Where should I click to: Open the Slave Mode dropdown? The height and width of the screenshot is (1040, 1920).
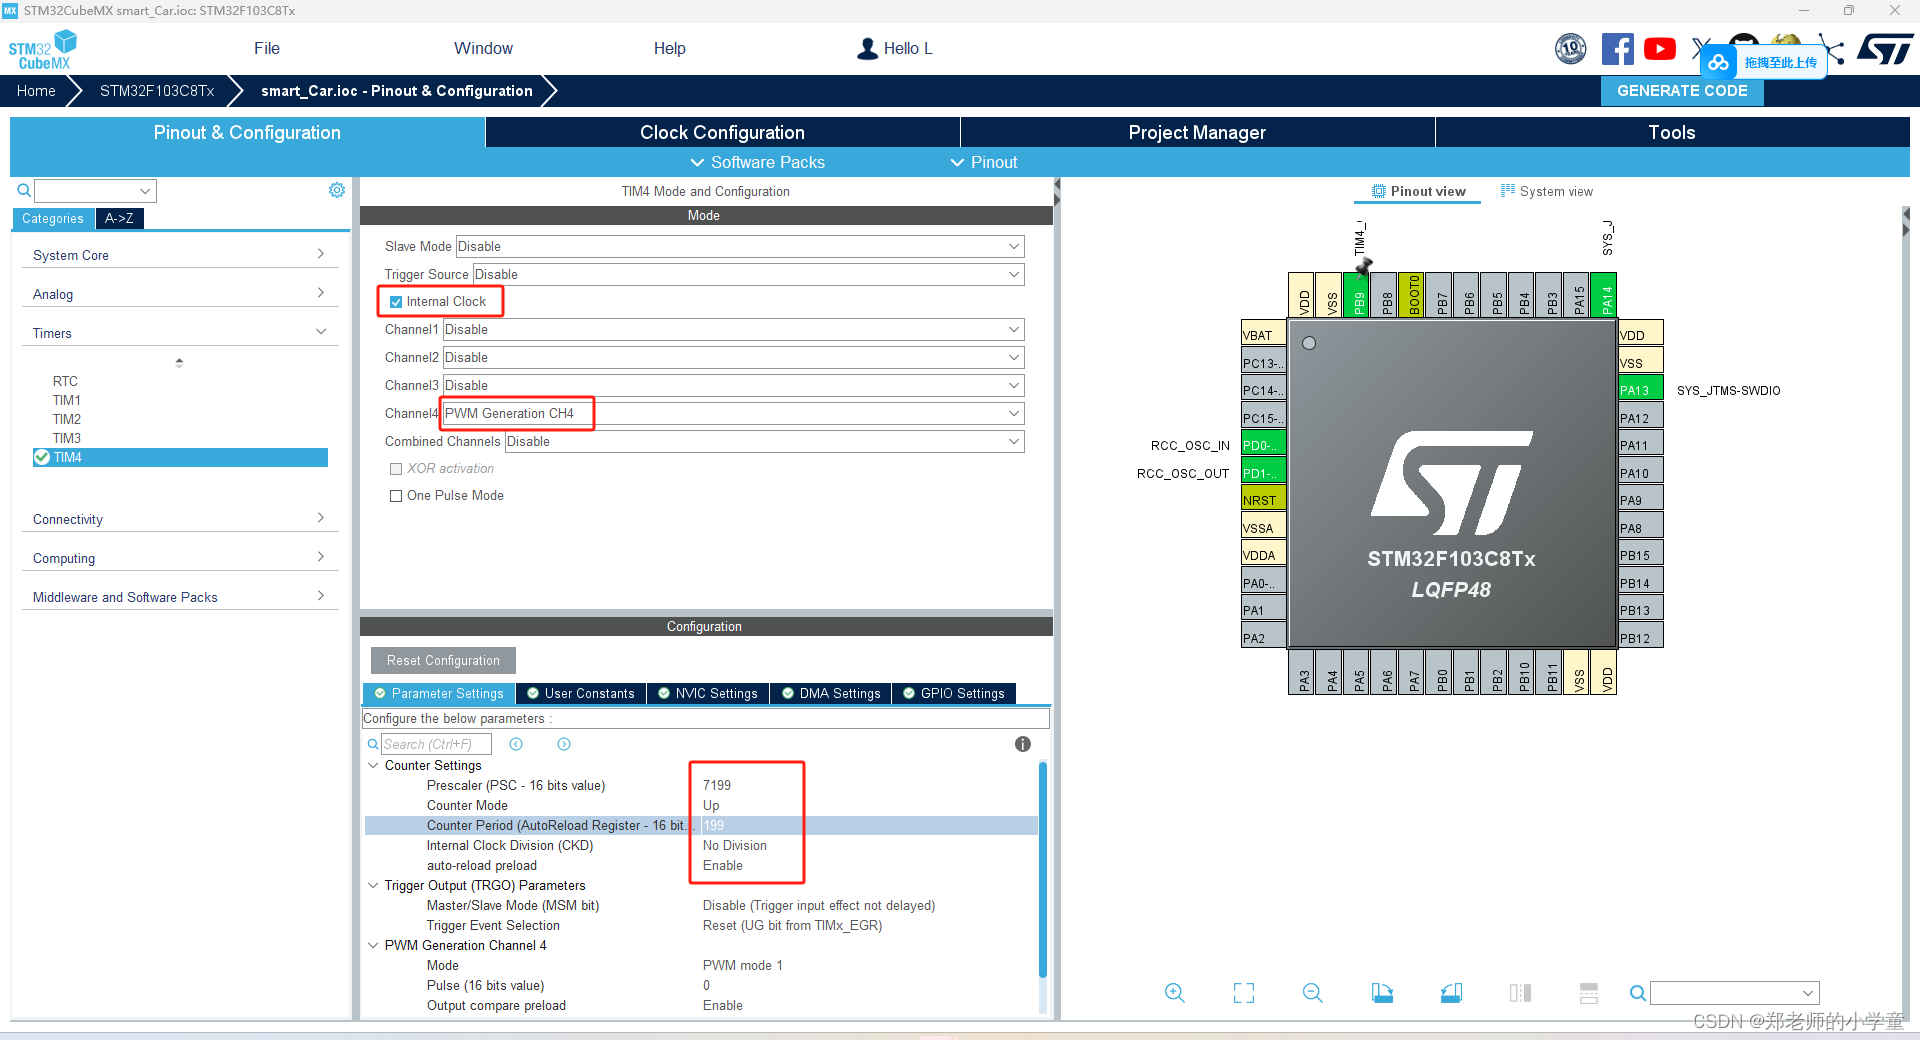740,246
